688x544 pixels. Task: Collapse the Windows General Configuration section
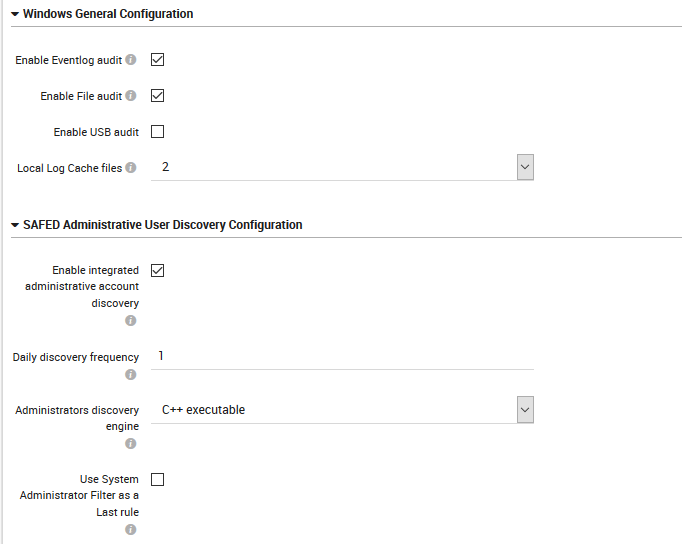coord(15,14)
